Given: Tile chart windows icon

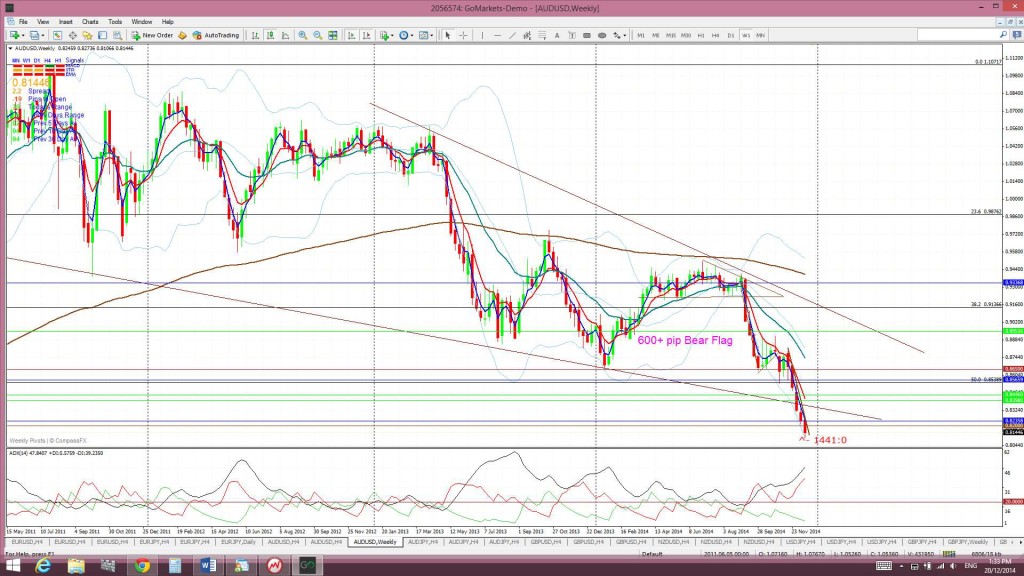Looking at the screenshot, I should point(332,35).
